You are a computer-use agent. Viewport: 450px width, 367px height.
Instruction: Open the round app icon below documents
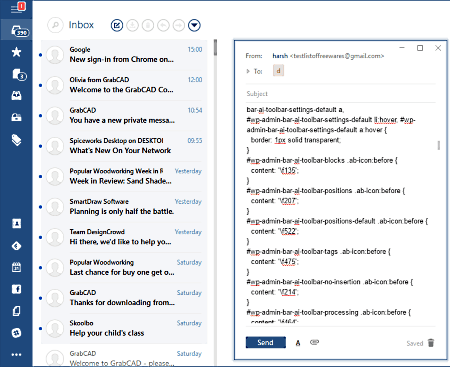(x=16, y=333)
